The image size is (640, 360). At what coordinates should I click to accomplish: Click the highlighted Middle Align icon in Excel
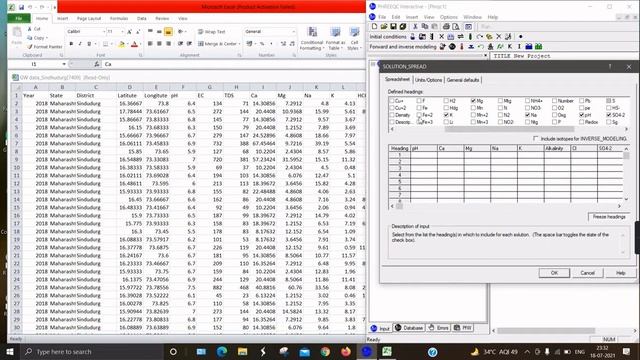tap(168, 31)
